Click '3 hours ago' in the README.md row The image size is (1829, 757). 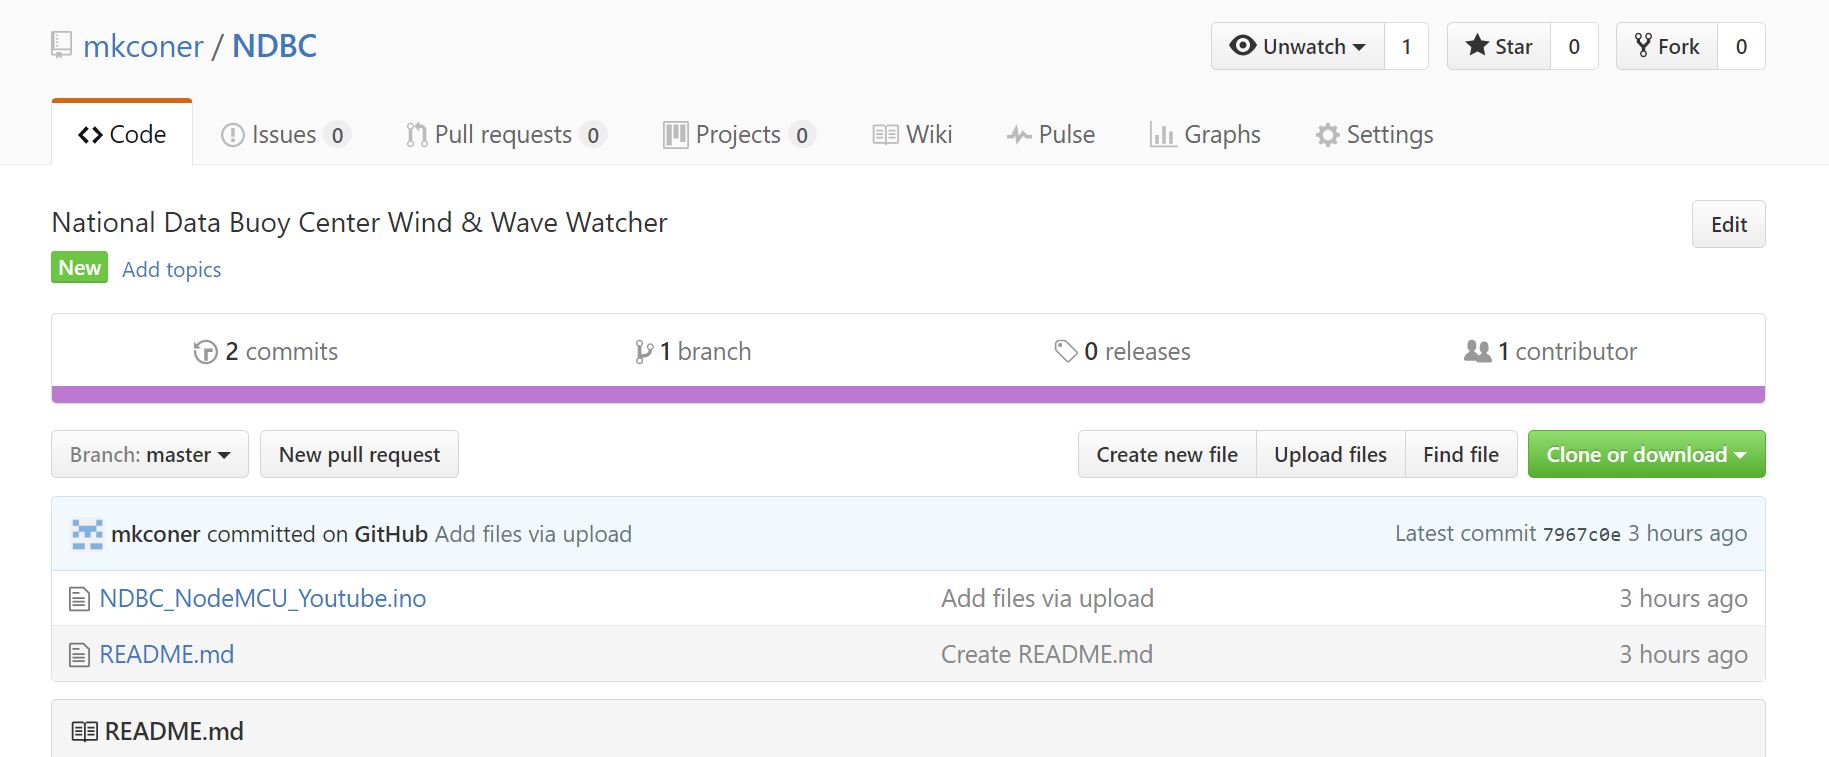pyautogui.click(x=1683, y=655)
